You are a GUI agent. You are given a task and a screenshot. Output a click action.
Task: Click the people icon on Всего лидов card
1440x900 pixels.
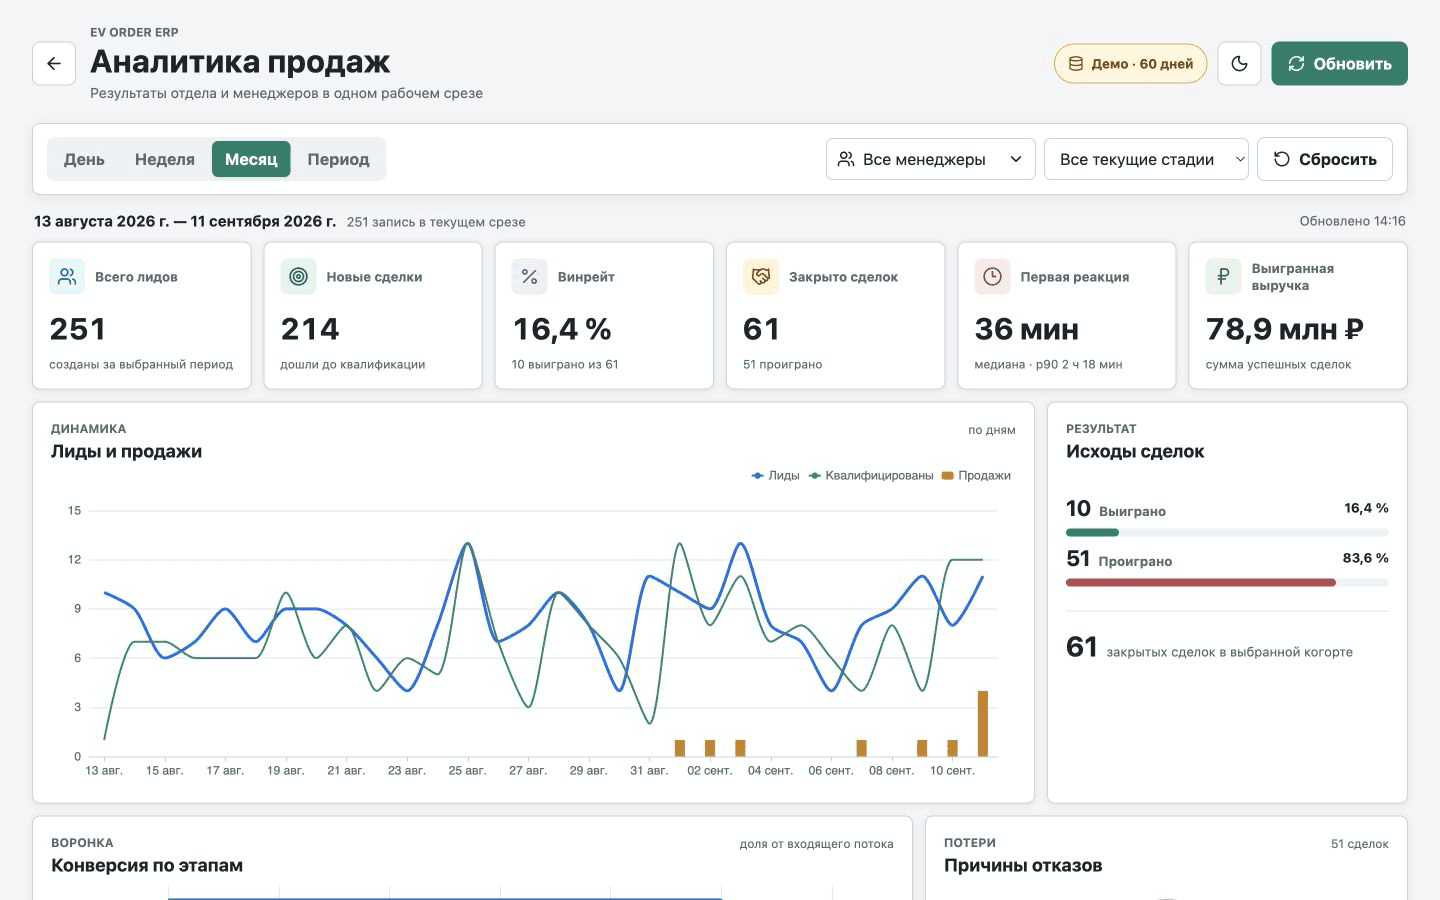67,277
